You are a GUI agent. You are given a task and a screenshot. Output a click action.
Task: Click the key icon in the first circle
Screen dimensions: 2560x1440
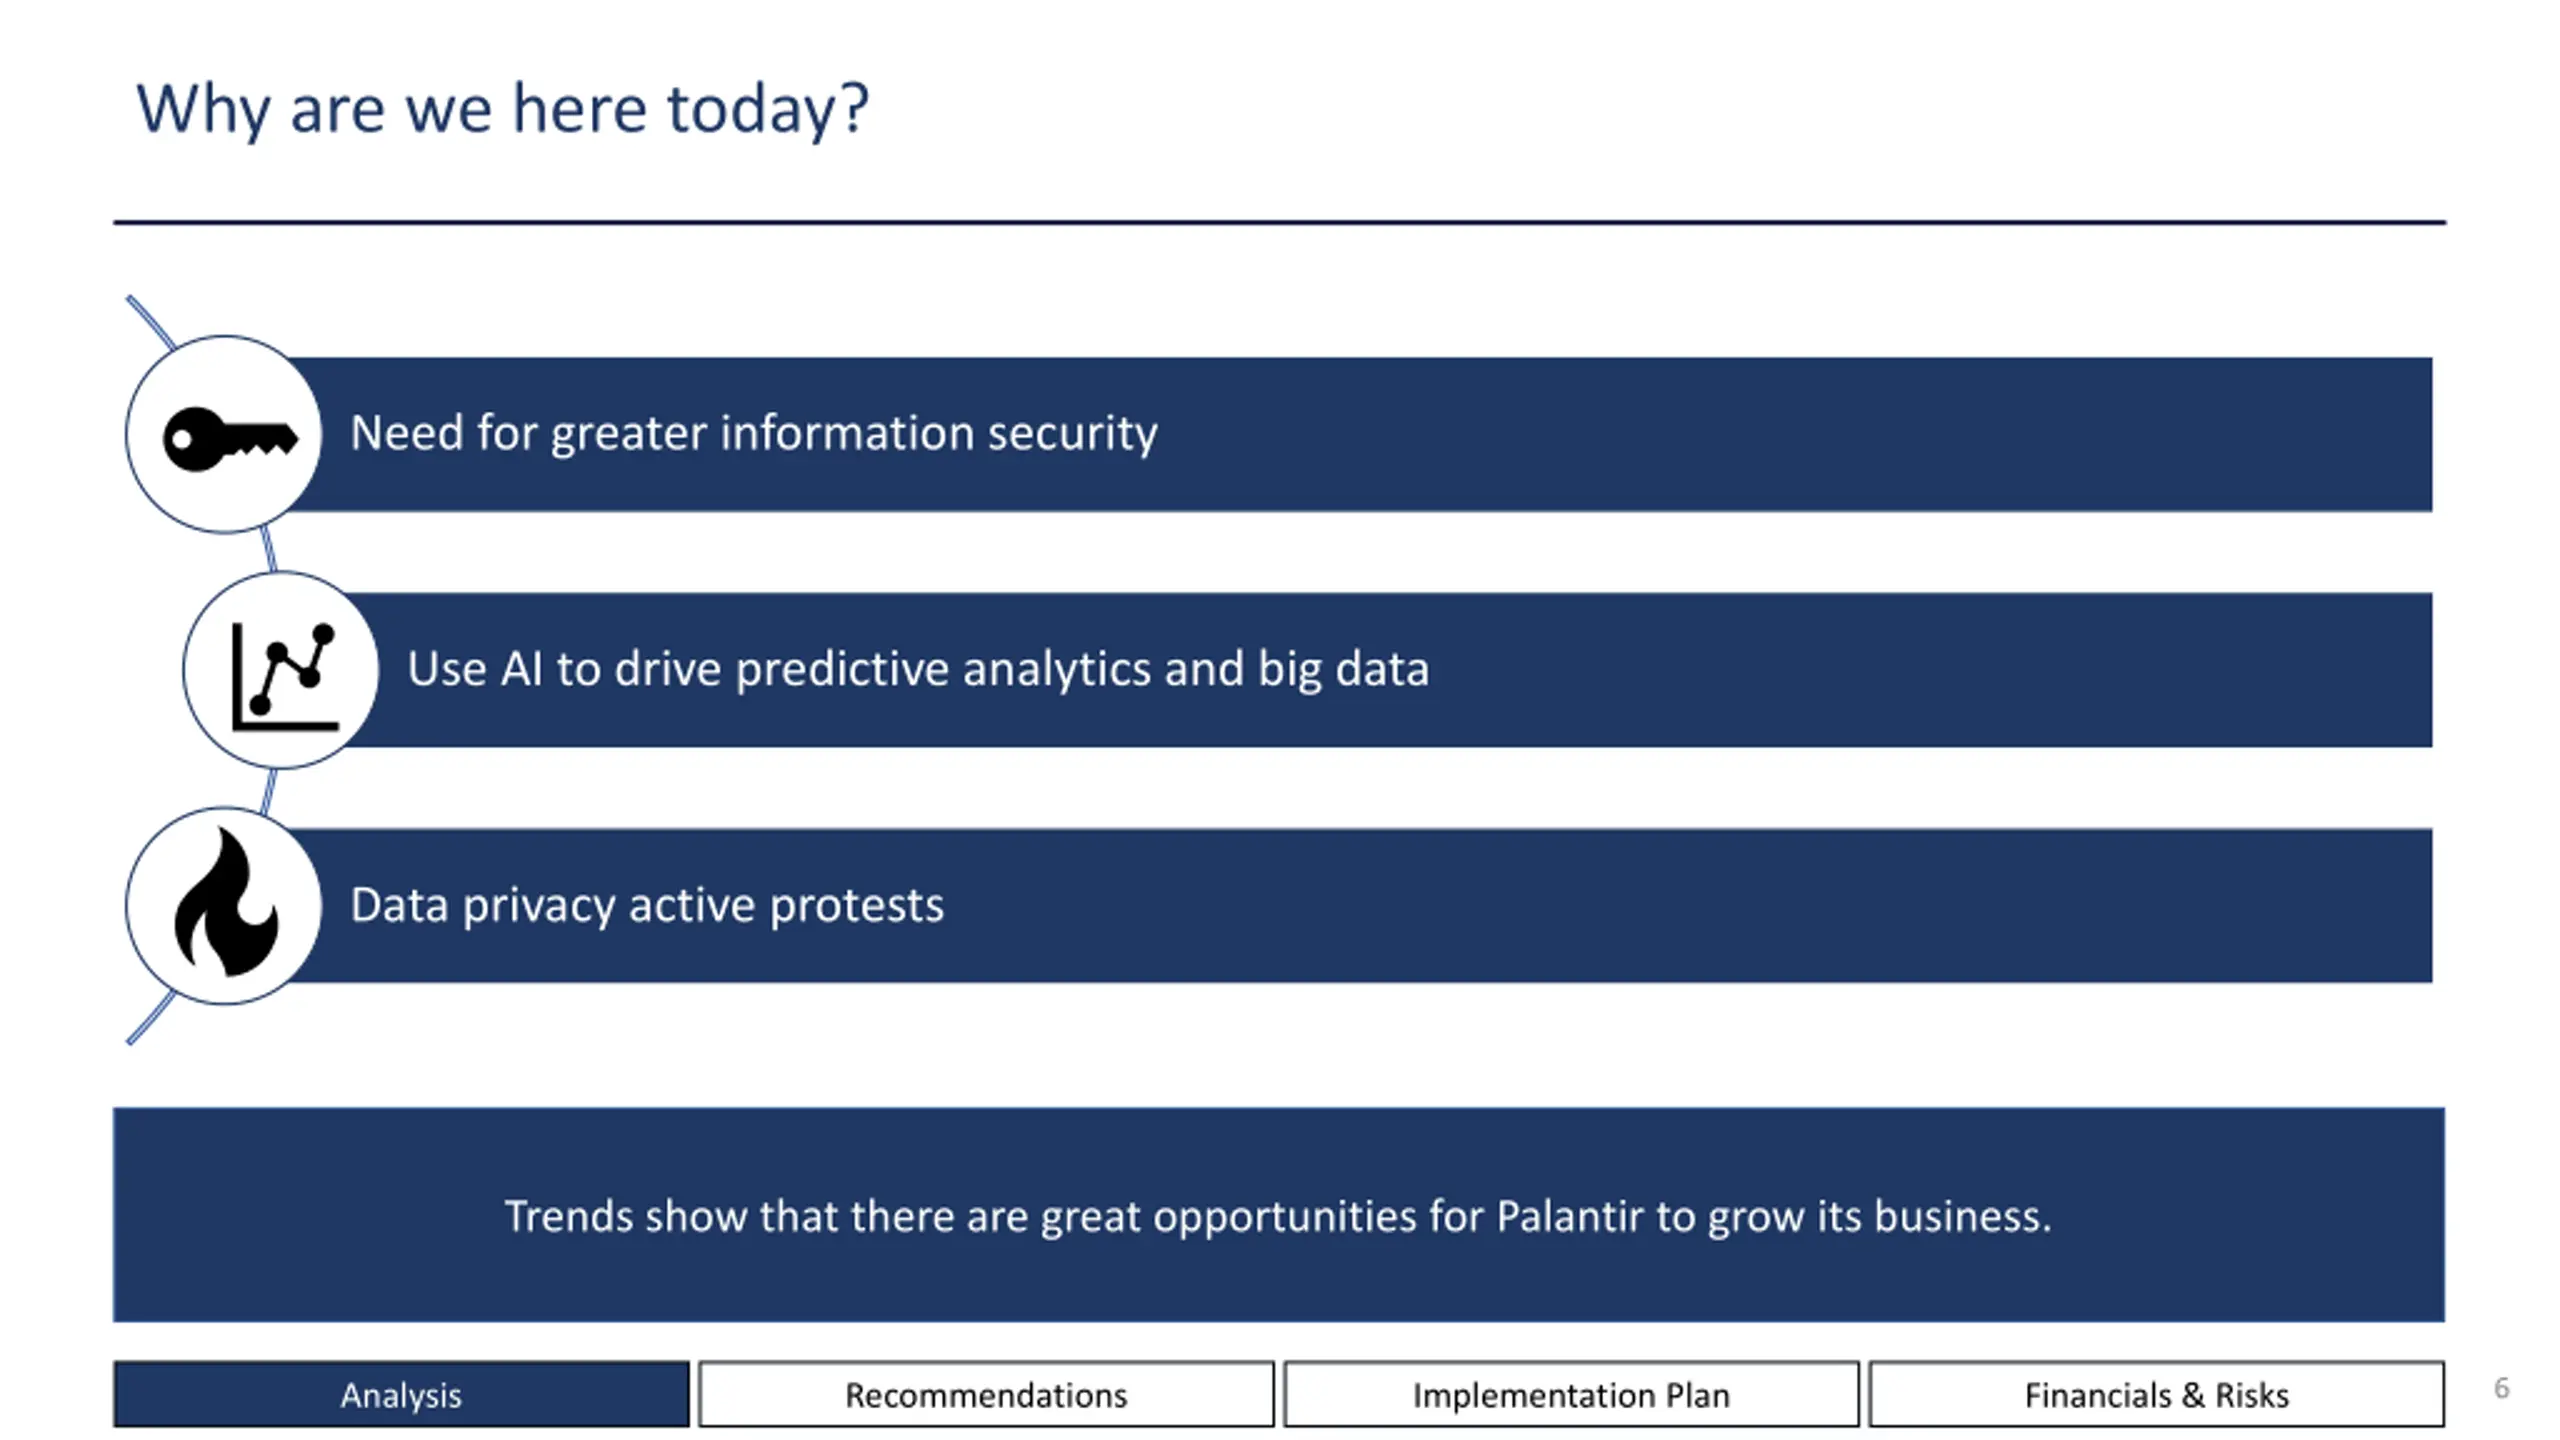(229, 437)
